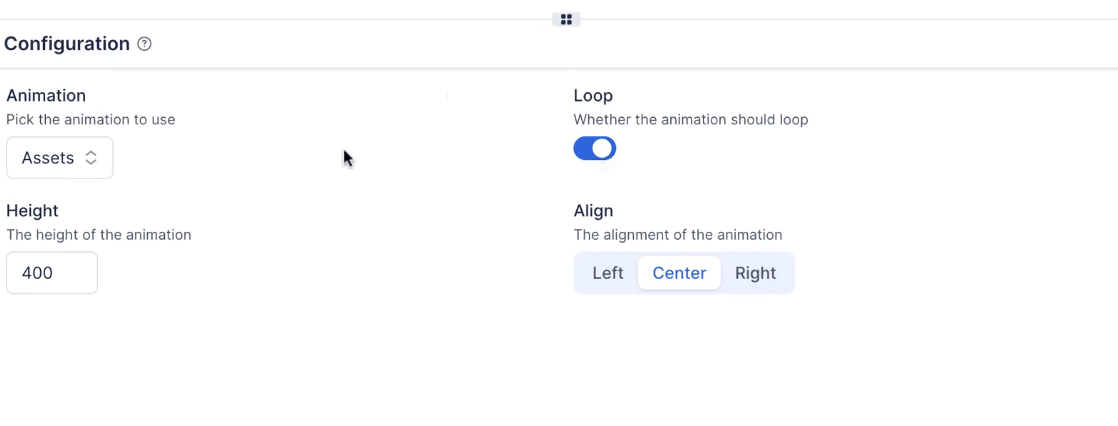Click the up-down chevron in Assets selector
The image size is (1118, 426).
coord(91,158)
